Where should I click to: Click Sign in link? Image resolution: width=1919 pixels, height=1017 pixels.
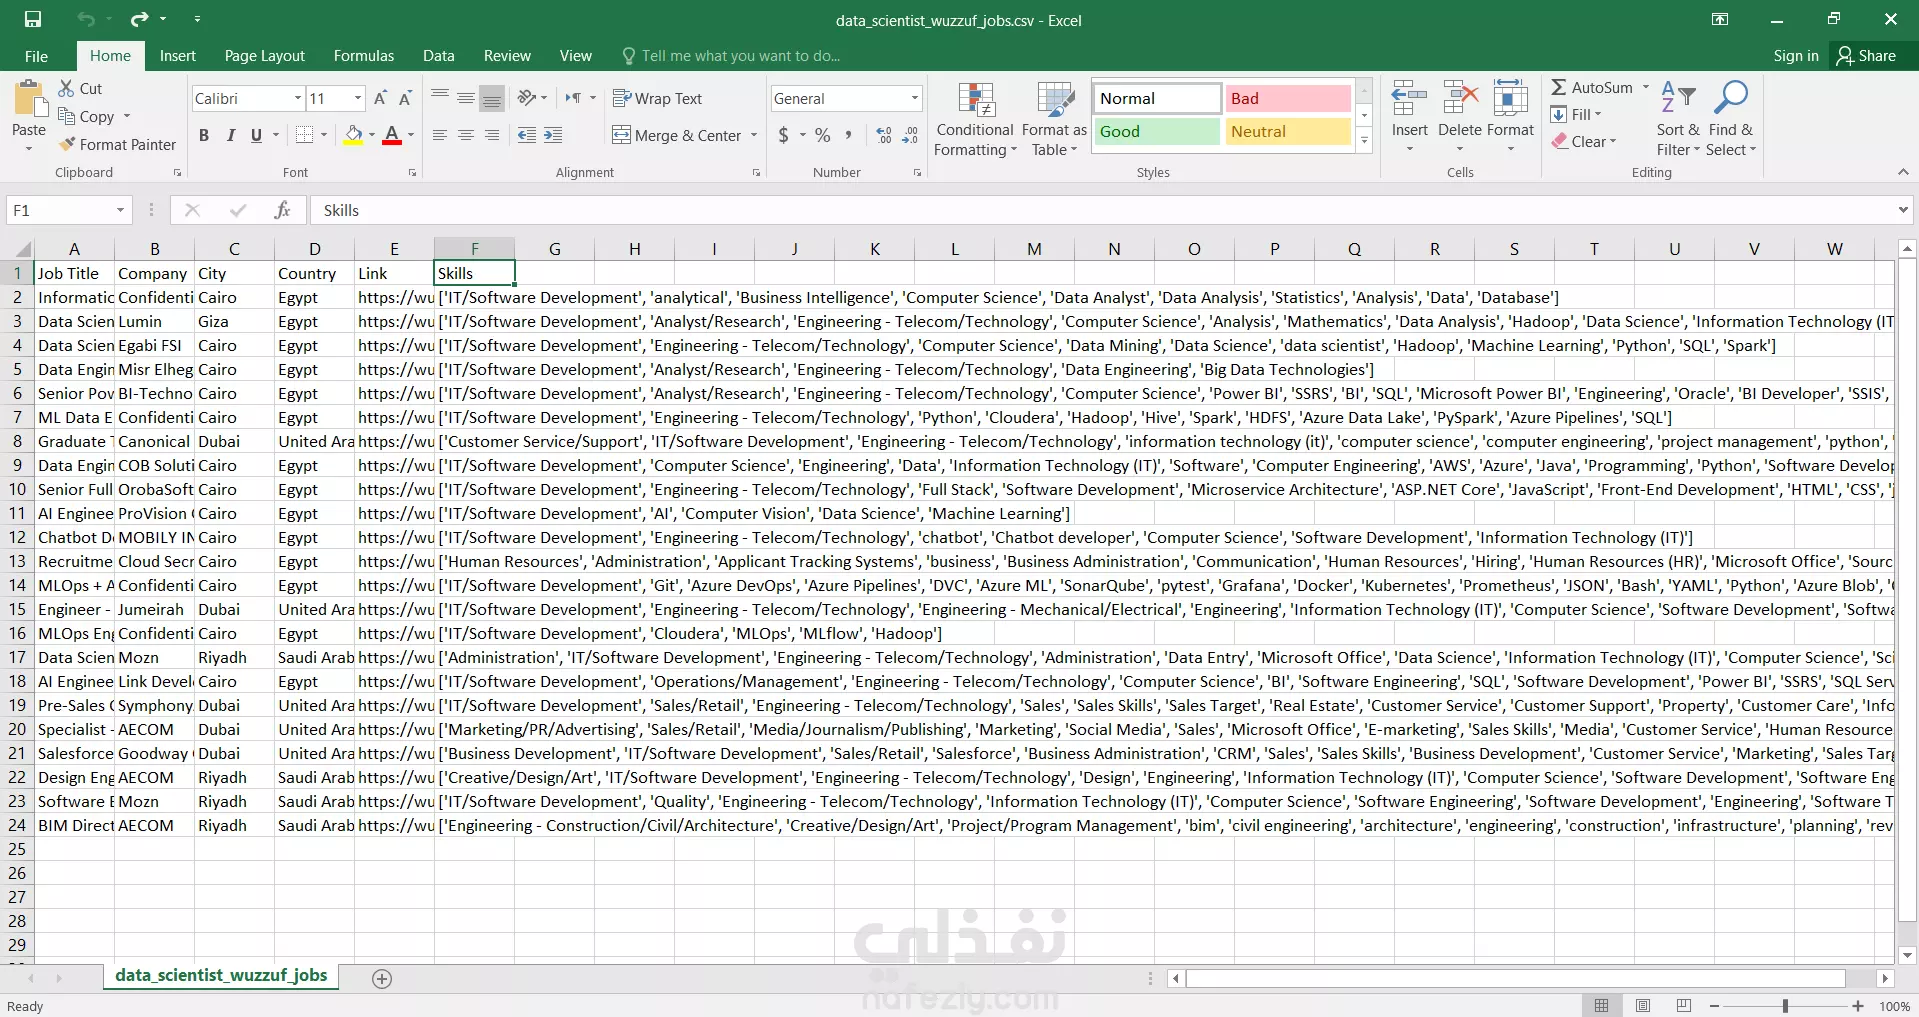point(1796,56)
